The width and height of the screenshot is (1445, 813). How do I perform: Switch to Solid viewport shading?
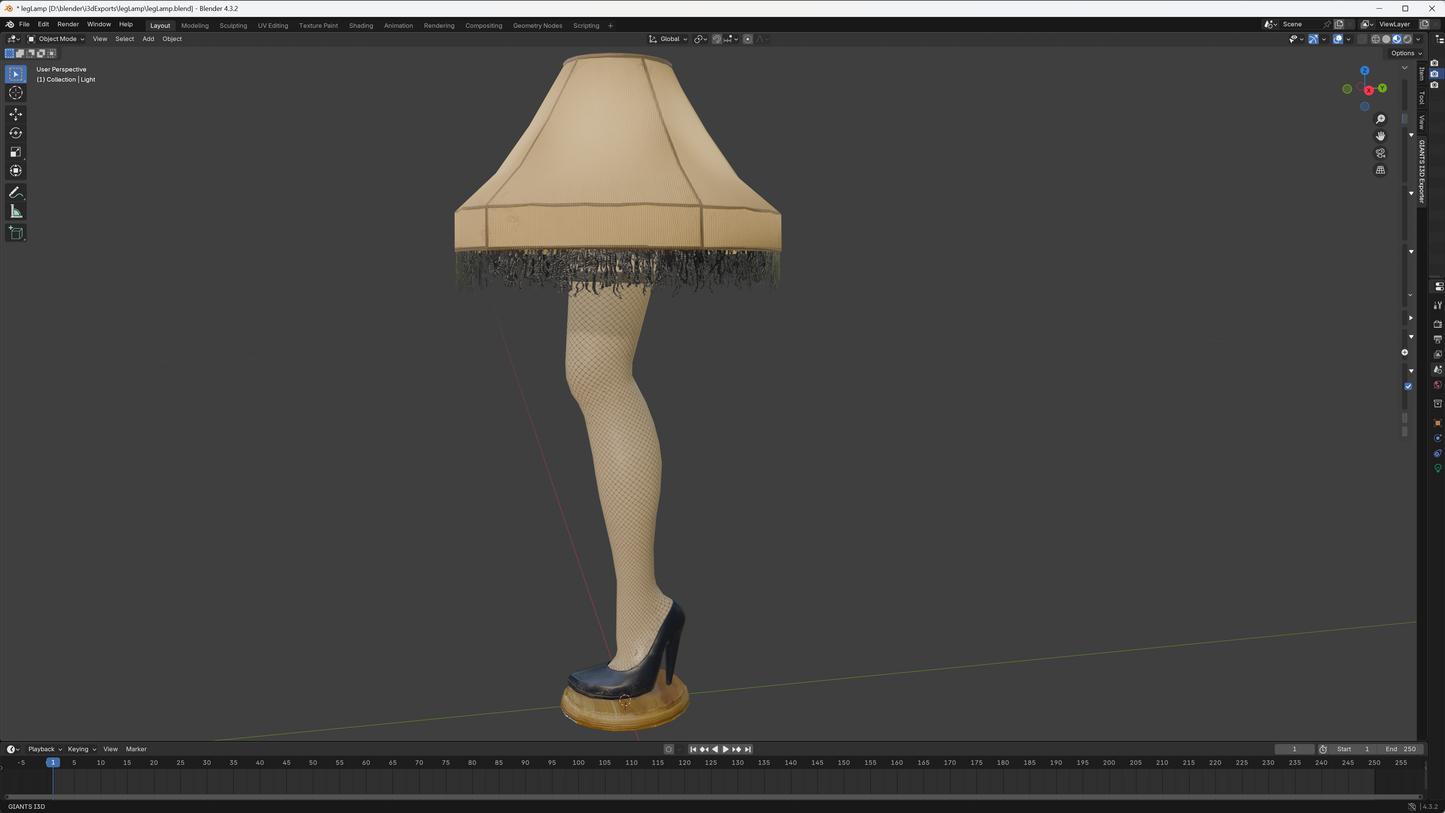(x=1386, y=39)
